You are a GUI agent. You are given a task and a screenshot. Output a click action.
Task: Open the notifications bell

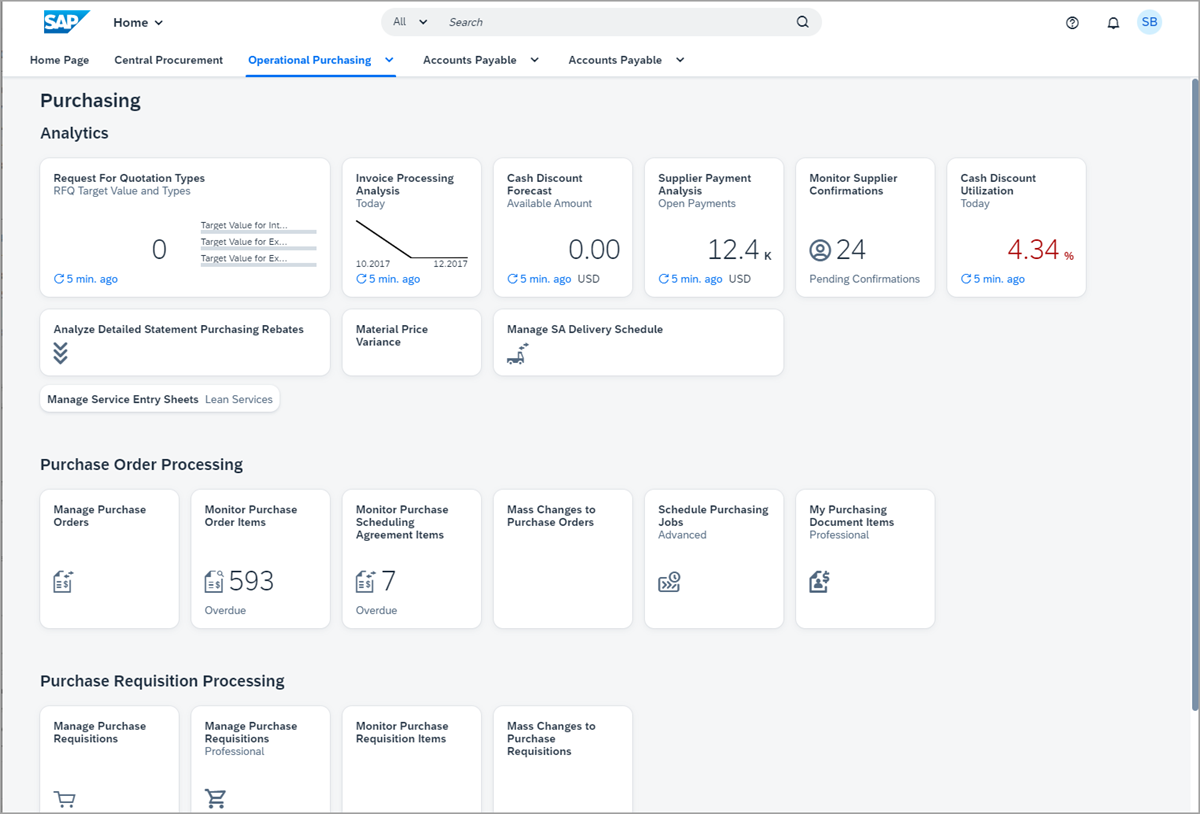1113,23
